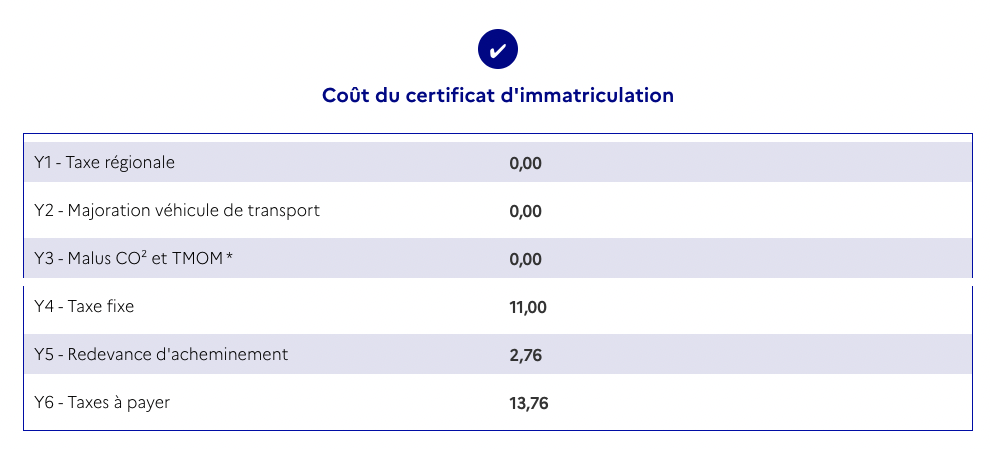Select the Y4 - Taxe fixe label

click(84, 307)
